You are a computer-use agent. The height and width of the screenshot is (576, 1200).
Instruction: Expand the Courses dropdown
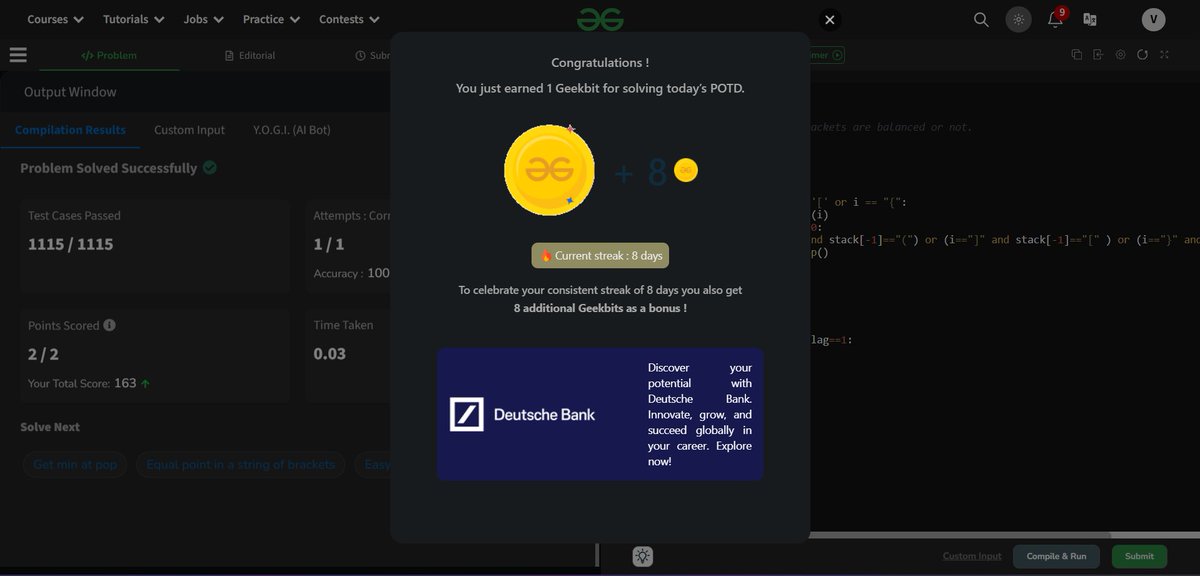53,19
